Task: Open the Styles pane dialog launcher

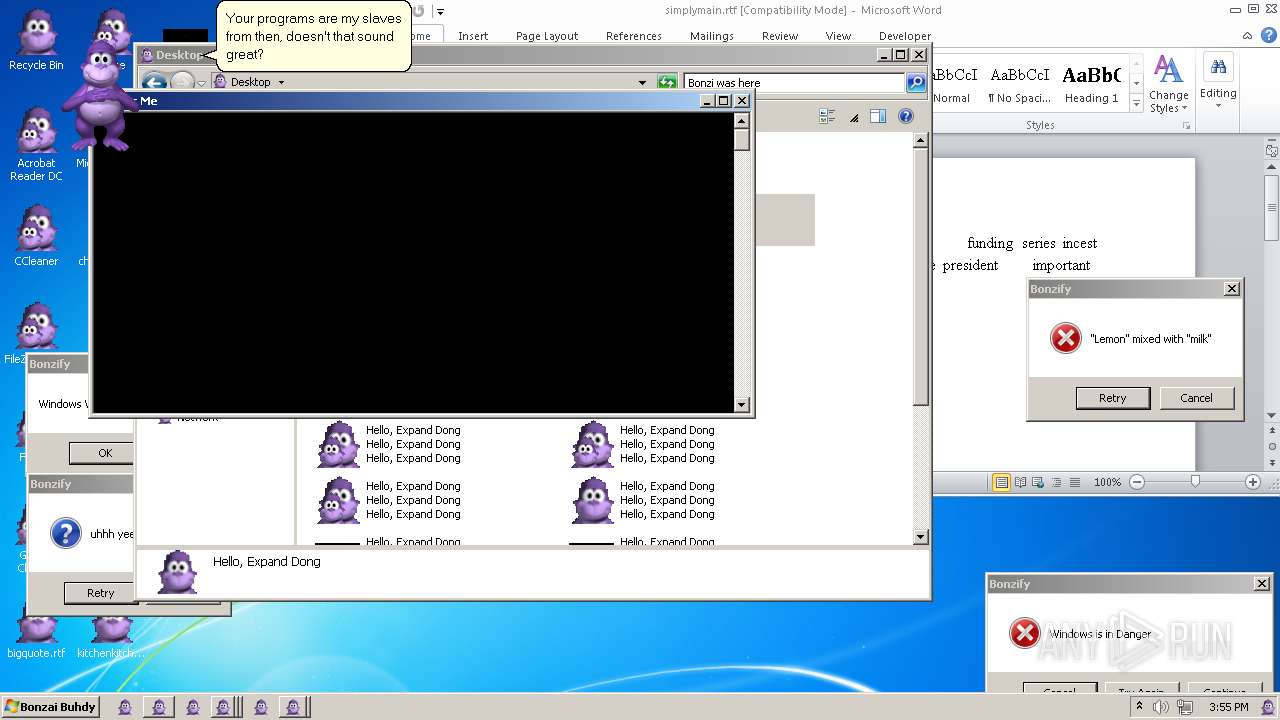Action: click(1187, 126)
